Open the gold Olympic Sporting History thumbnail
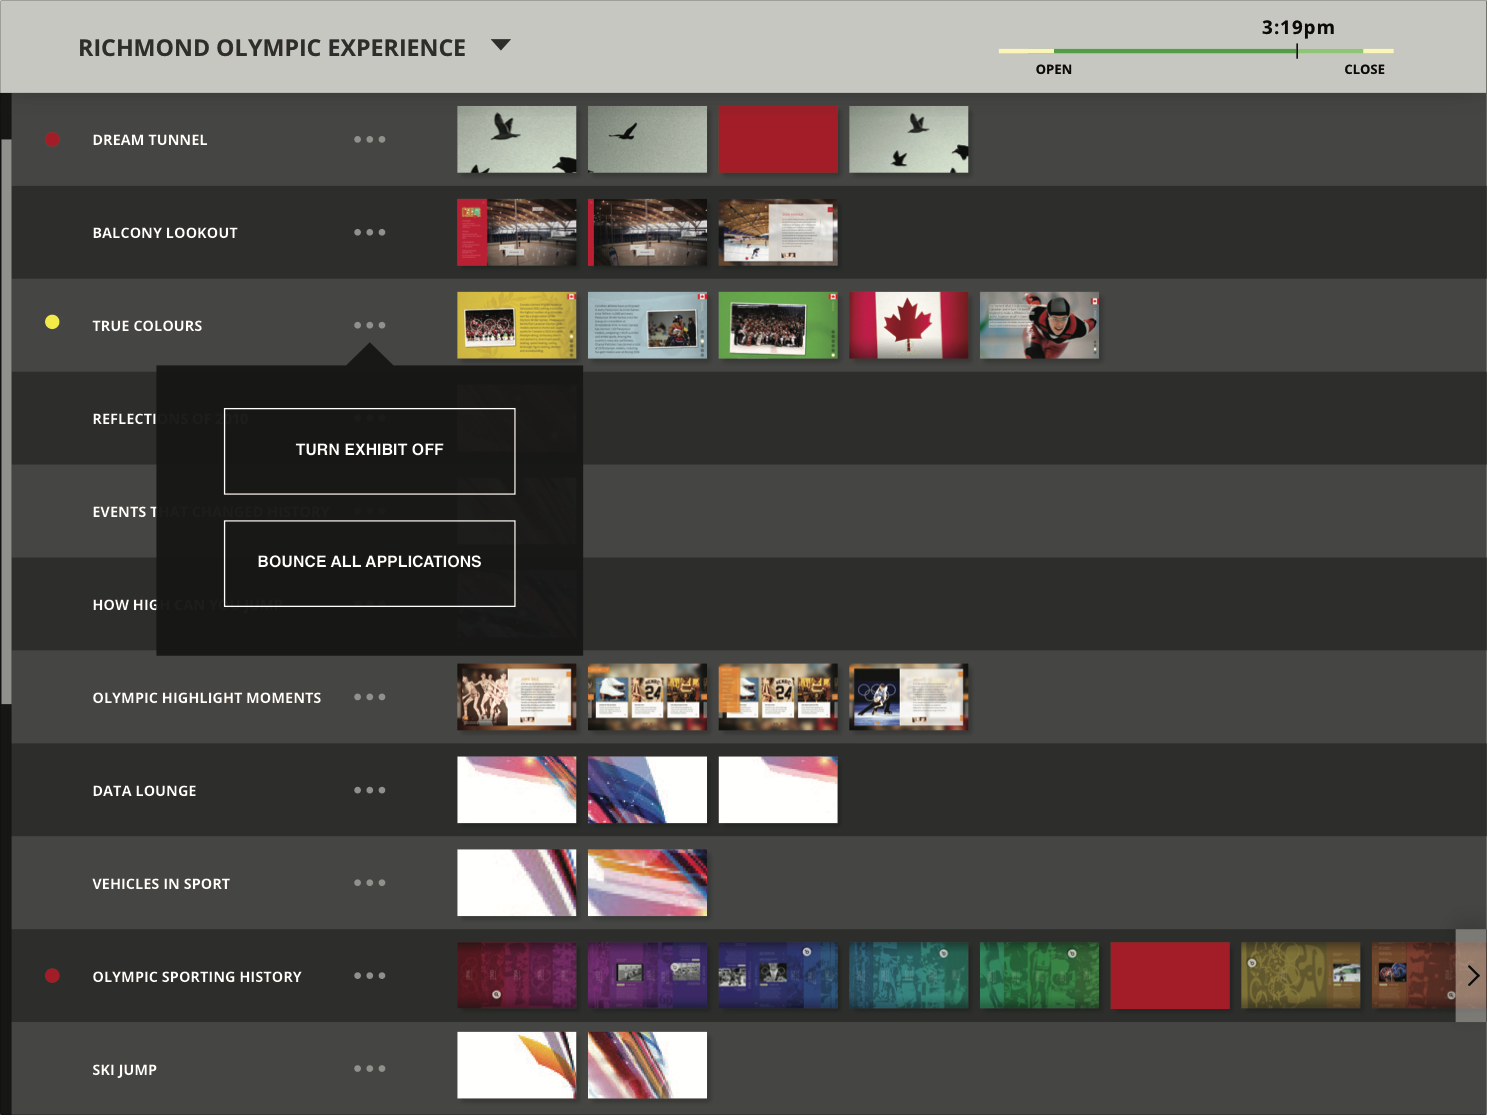 tap(1301, 976)
